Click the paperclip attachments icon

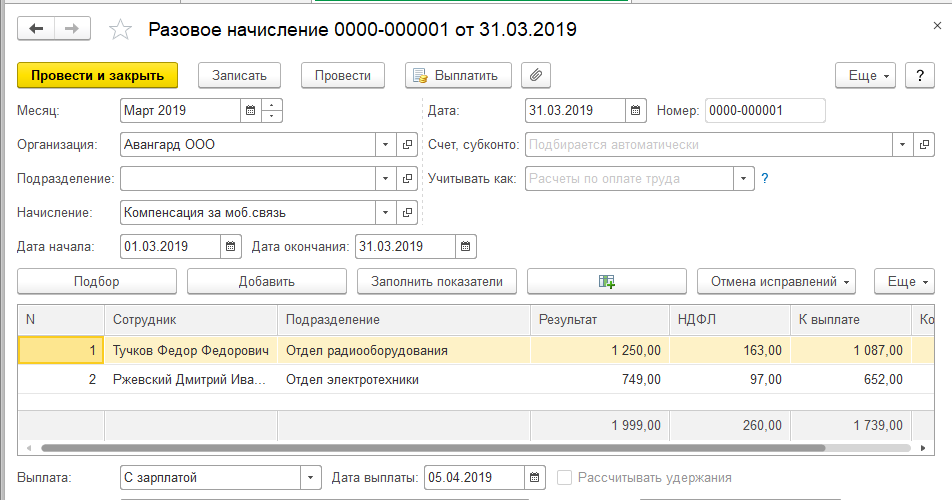(x=536, y=75)
